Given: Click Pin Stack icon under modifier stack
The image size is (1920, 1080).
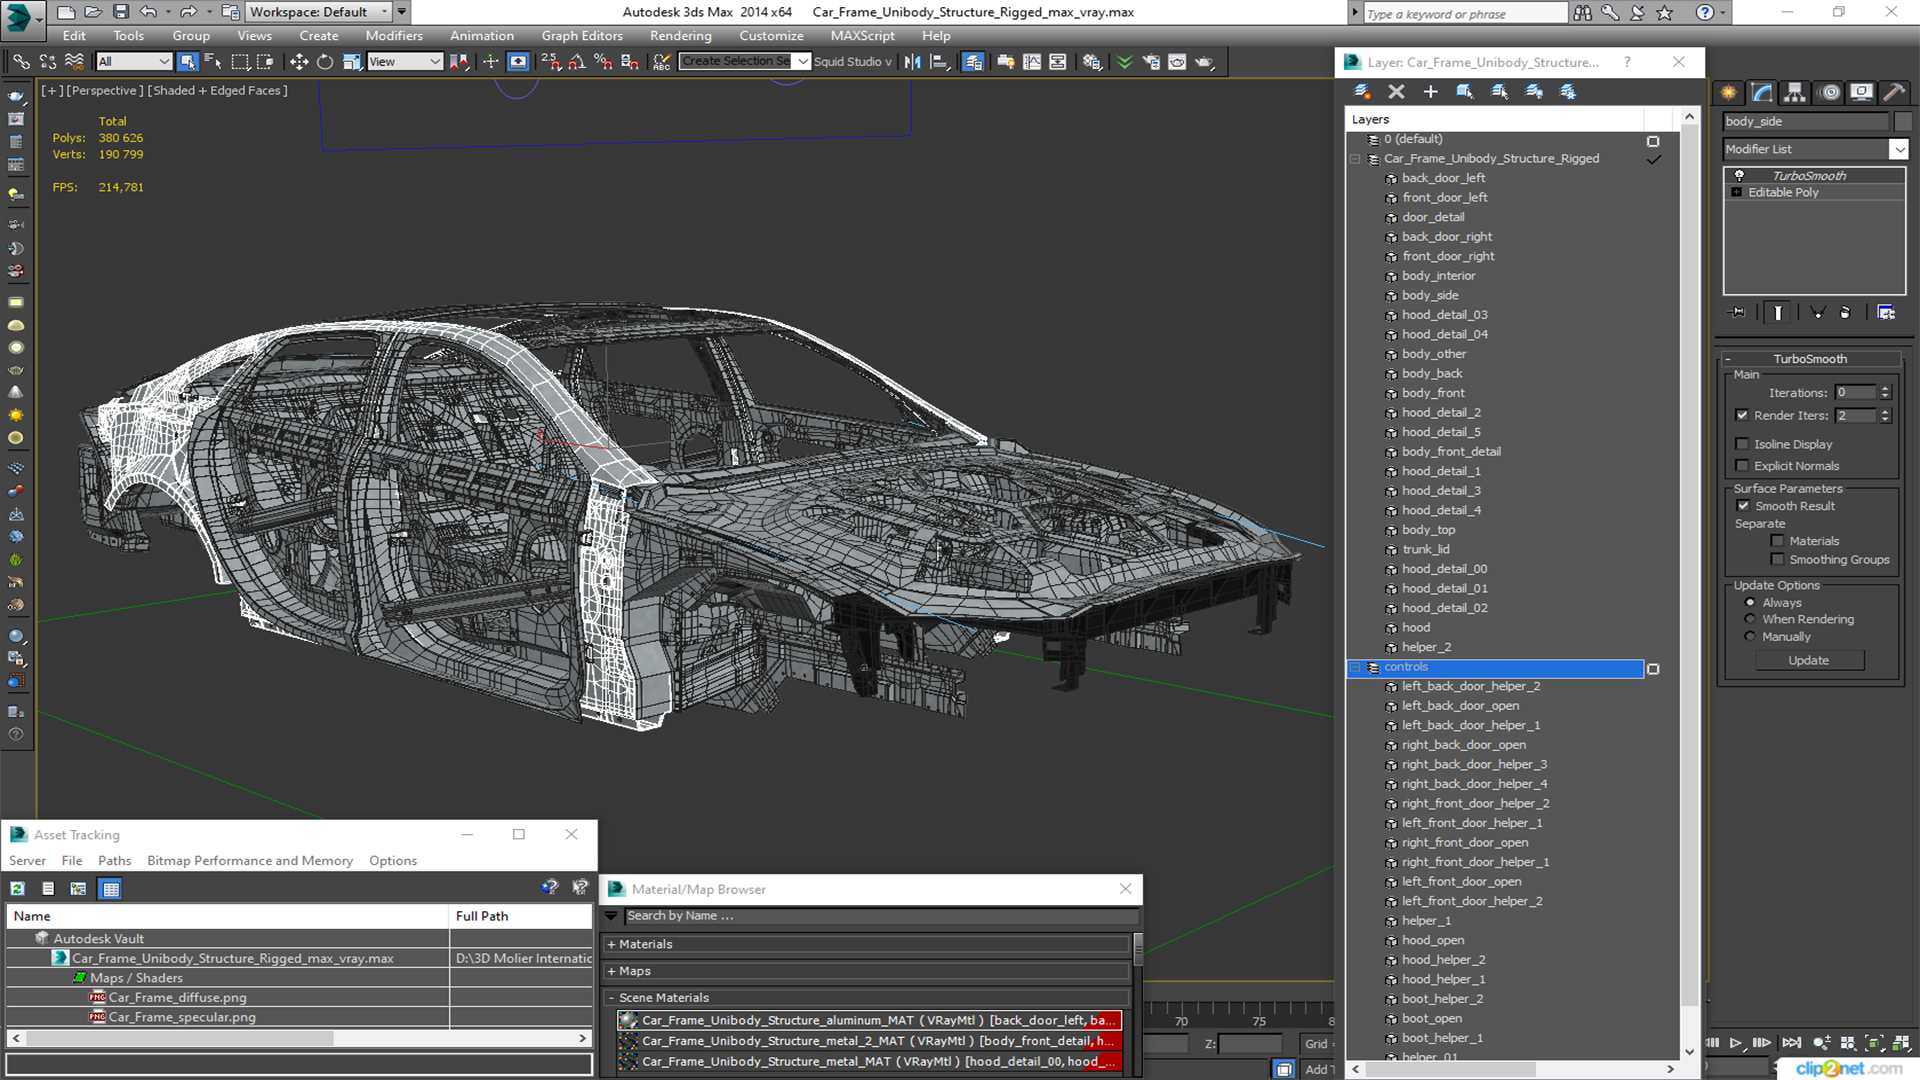Looking at the screenshot, I should tap(1738, 313).
